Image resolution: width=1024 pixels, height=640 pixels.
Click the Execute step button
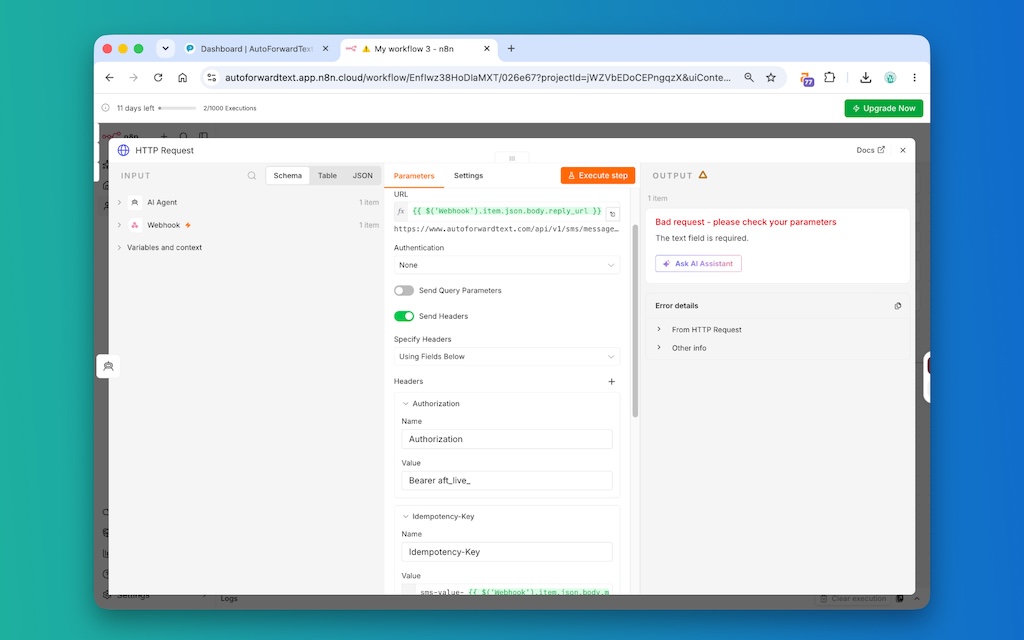pyautogui.click(x=598, y=175)
